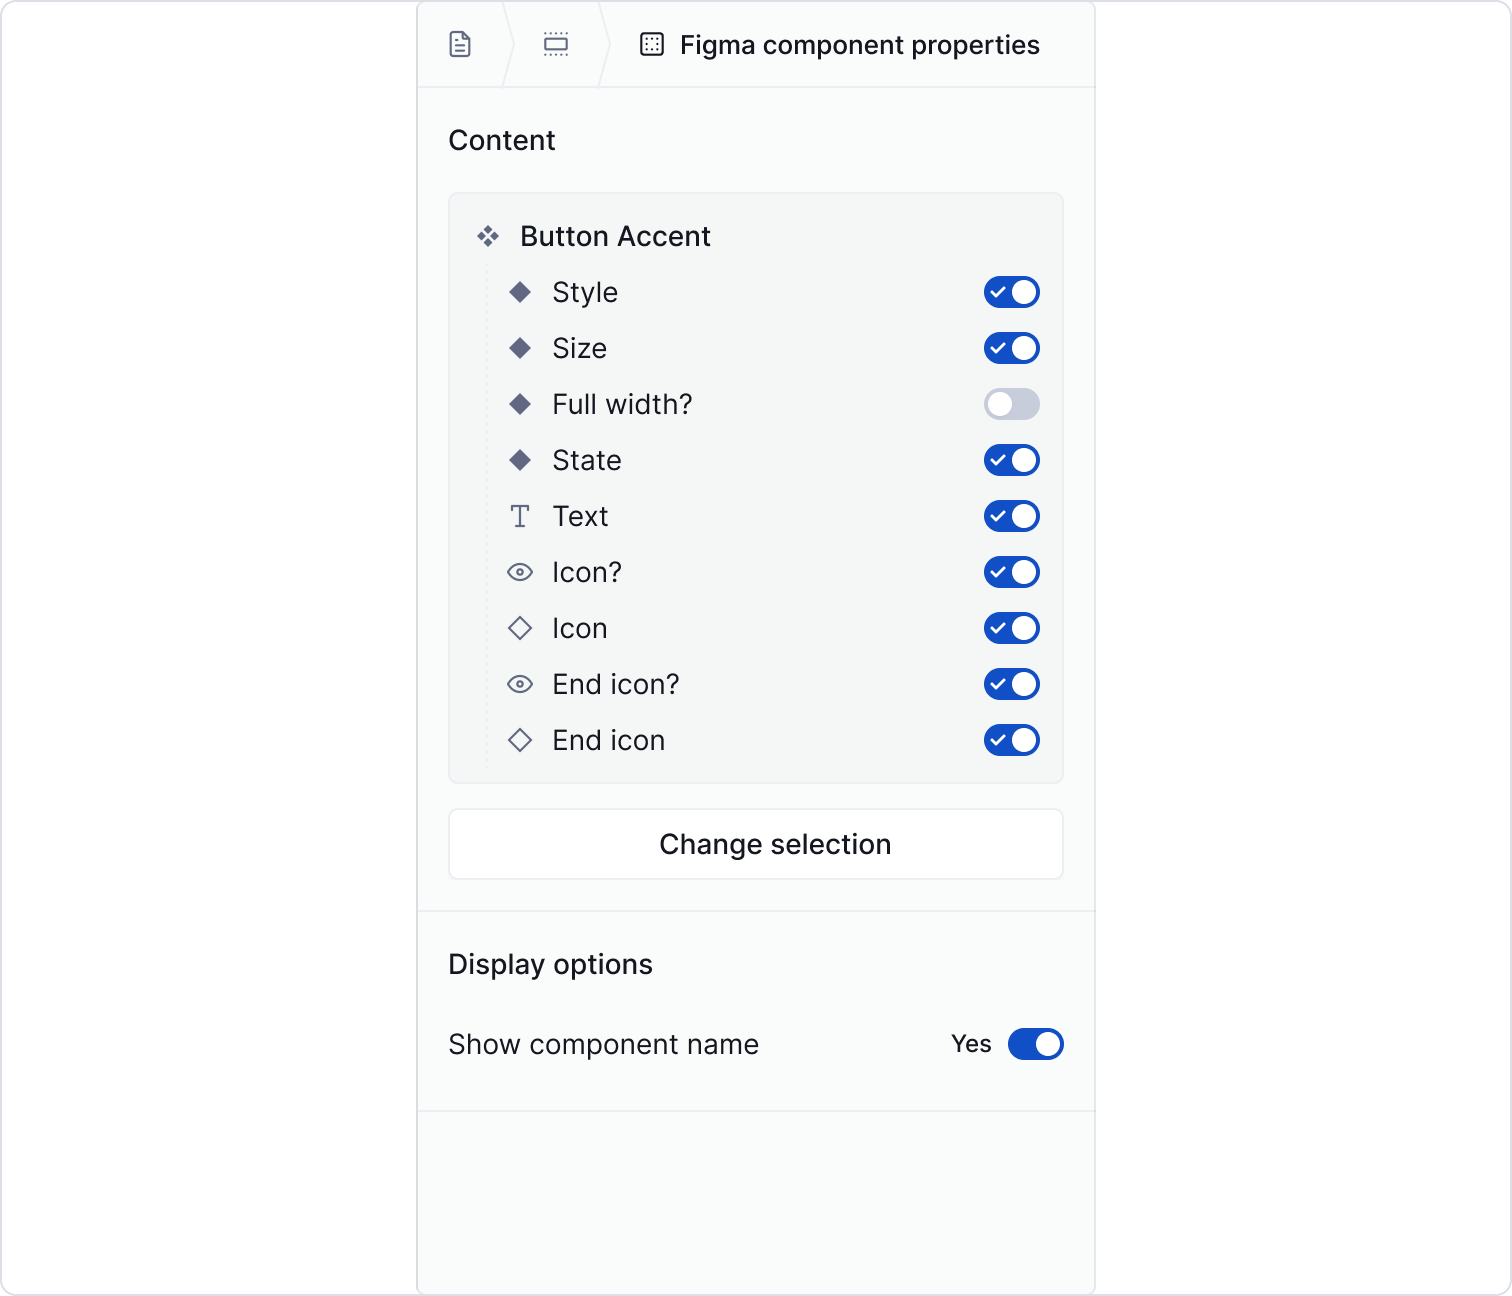Click the document page icon in the breadcrumb
The image size is (1512, 1296).
460,44
